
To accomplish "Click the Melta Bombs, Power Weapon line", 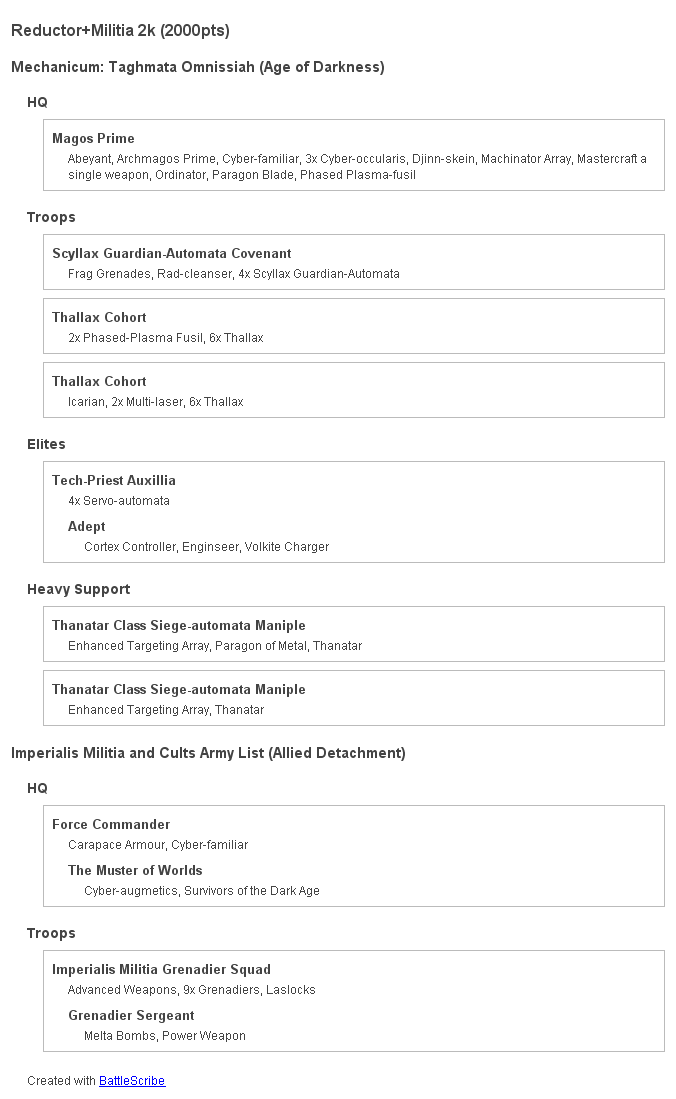I will [x=164, y=1036].
